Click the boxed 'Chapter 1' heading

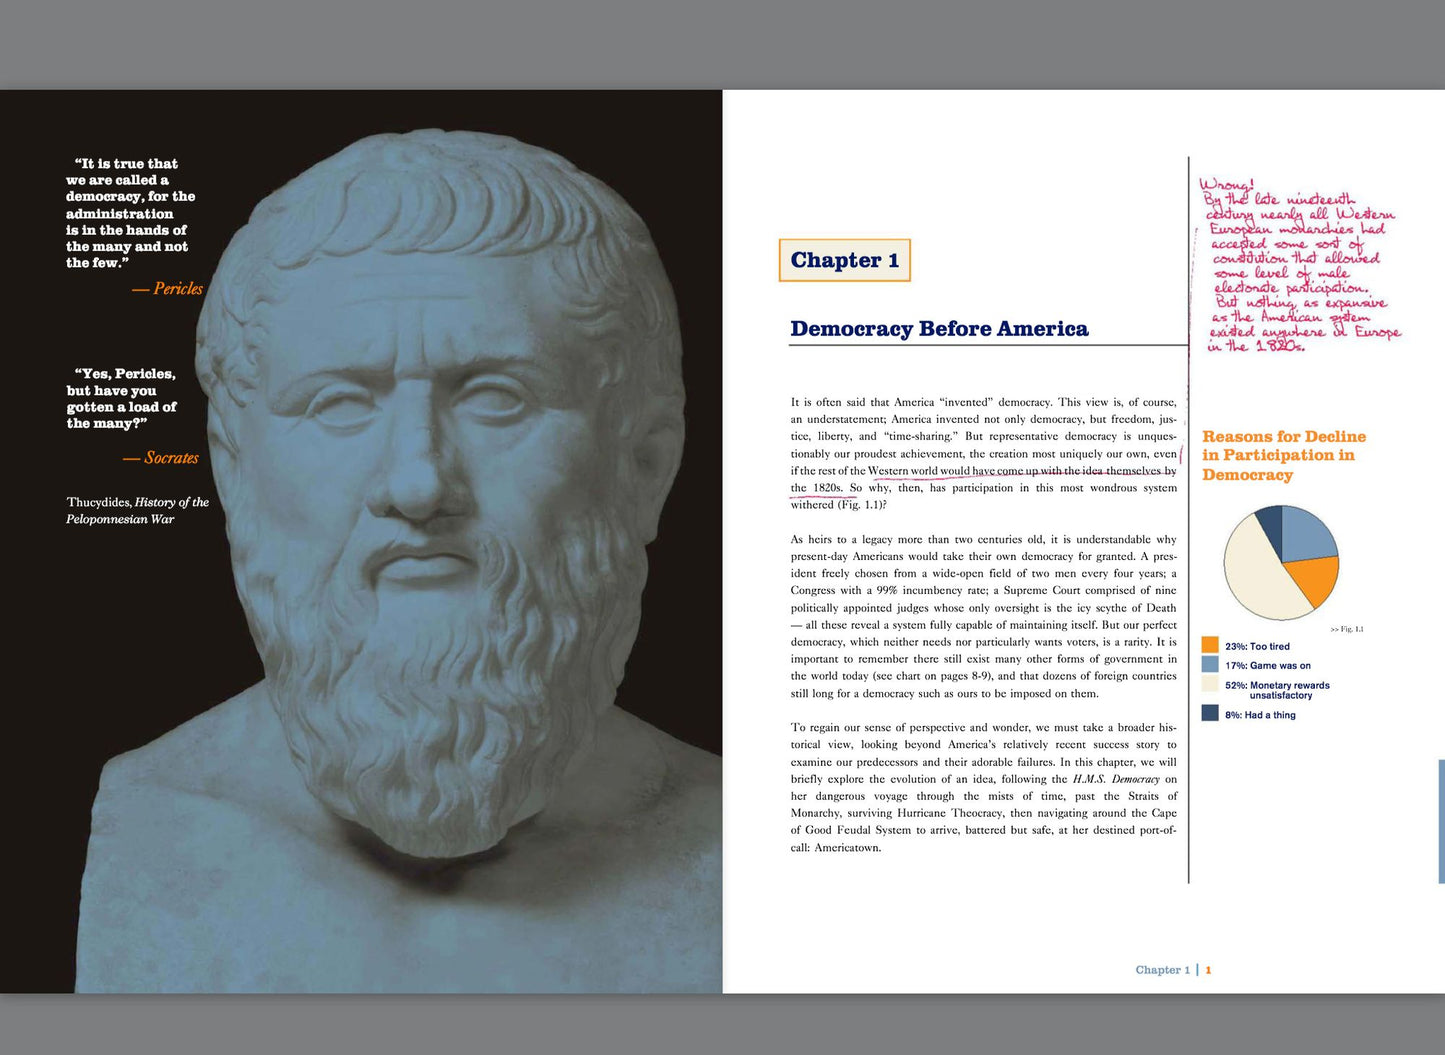coord(845,260)
